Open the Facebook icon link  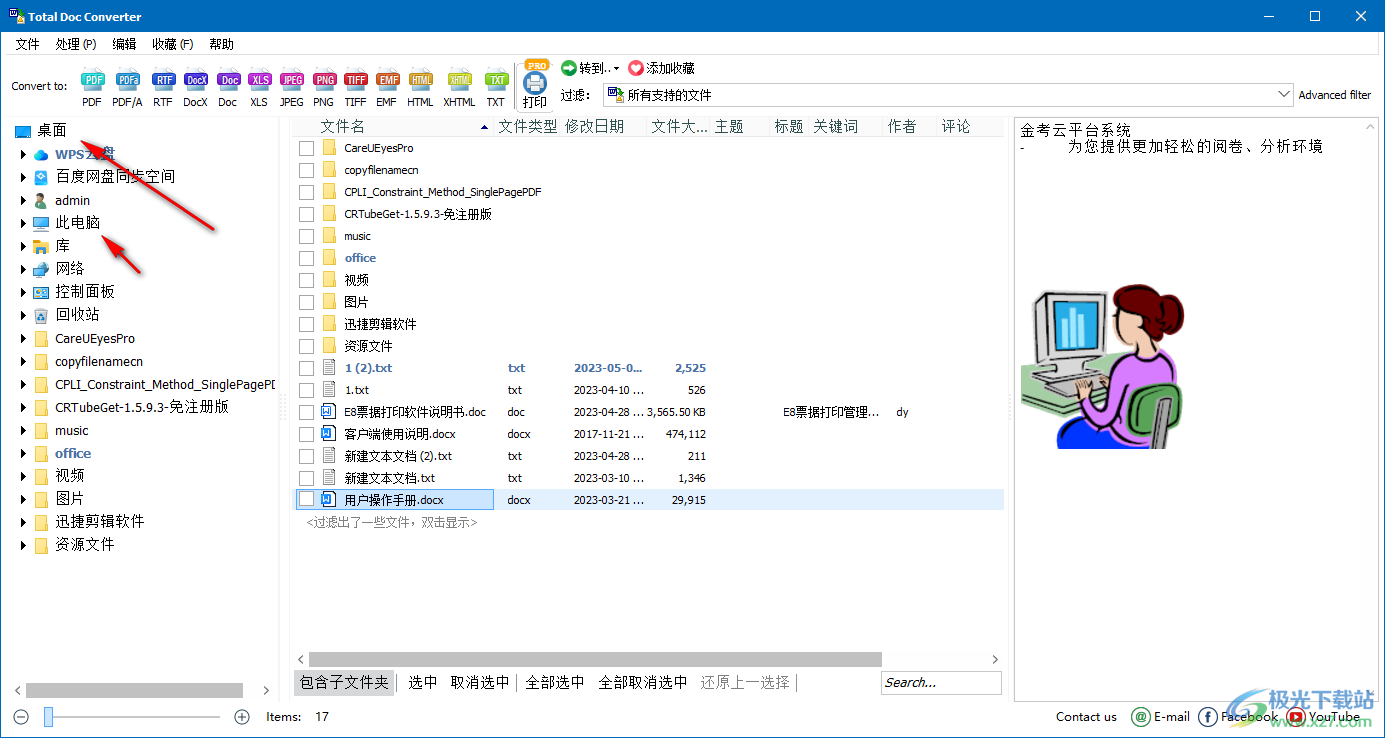(x=1208, y=716)
